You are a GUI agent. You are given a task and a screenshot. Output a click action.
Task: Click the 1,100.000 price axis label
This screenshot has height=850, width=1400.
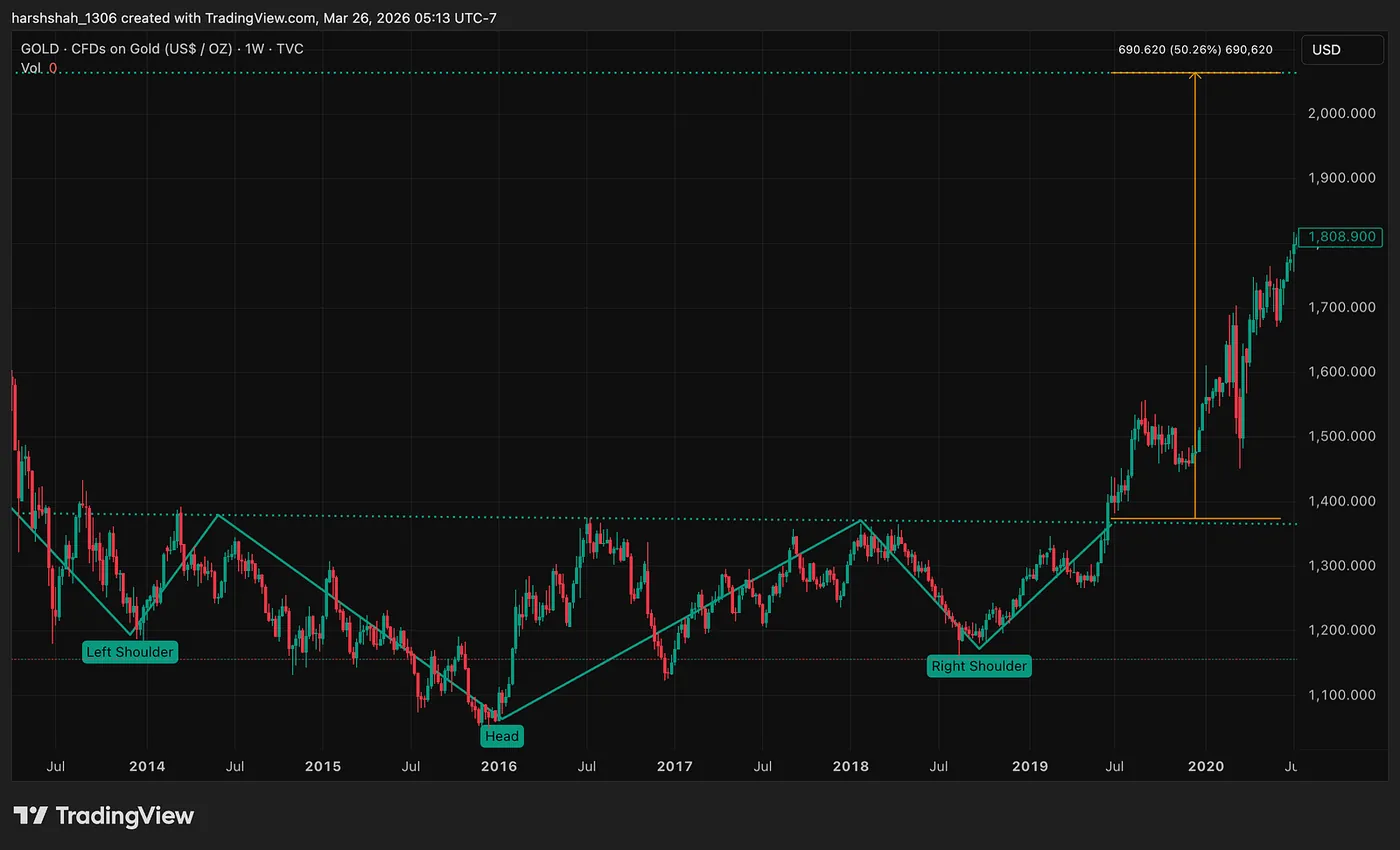coord(1343,694)
